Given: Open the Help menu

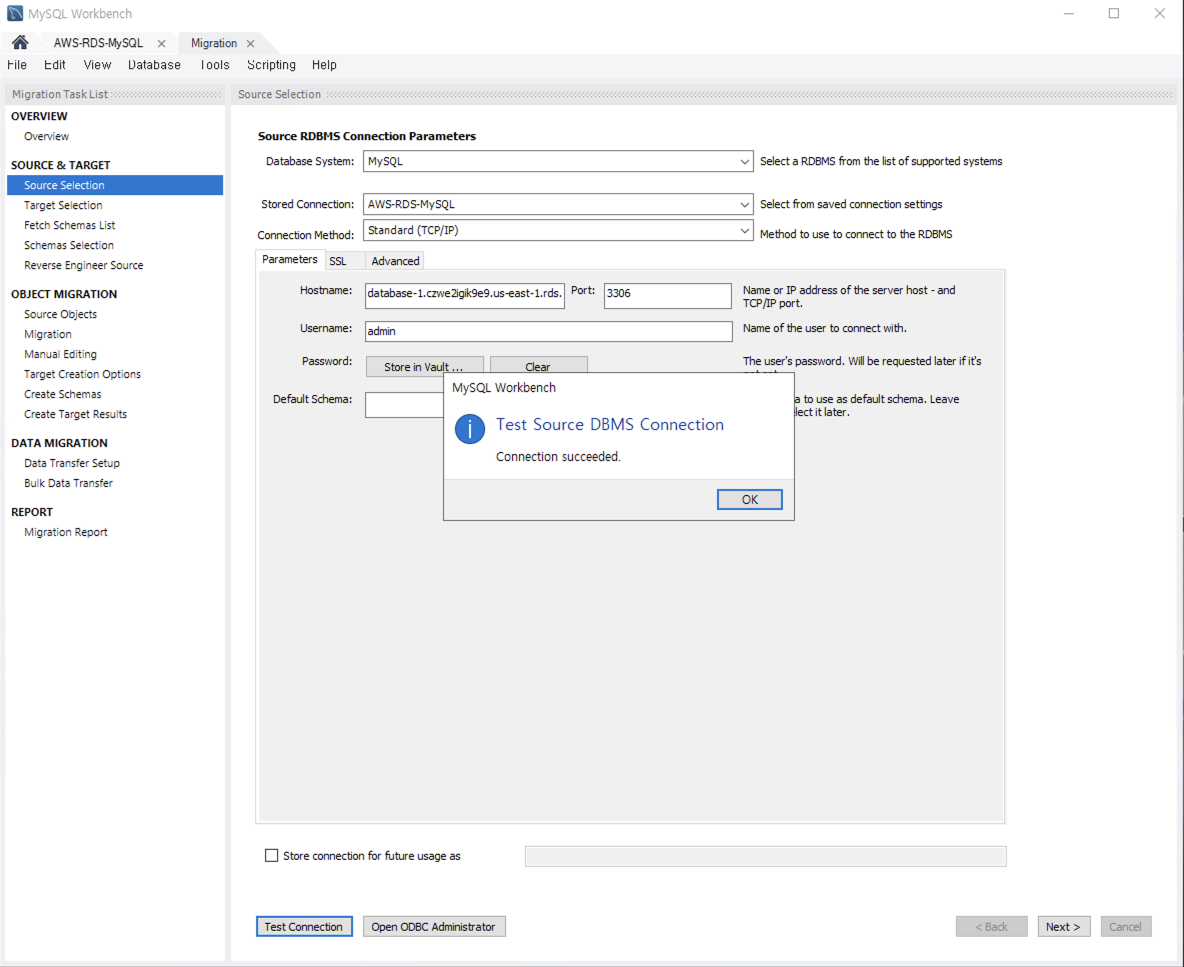Looking at the screenshot, I should [324, 65].
